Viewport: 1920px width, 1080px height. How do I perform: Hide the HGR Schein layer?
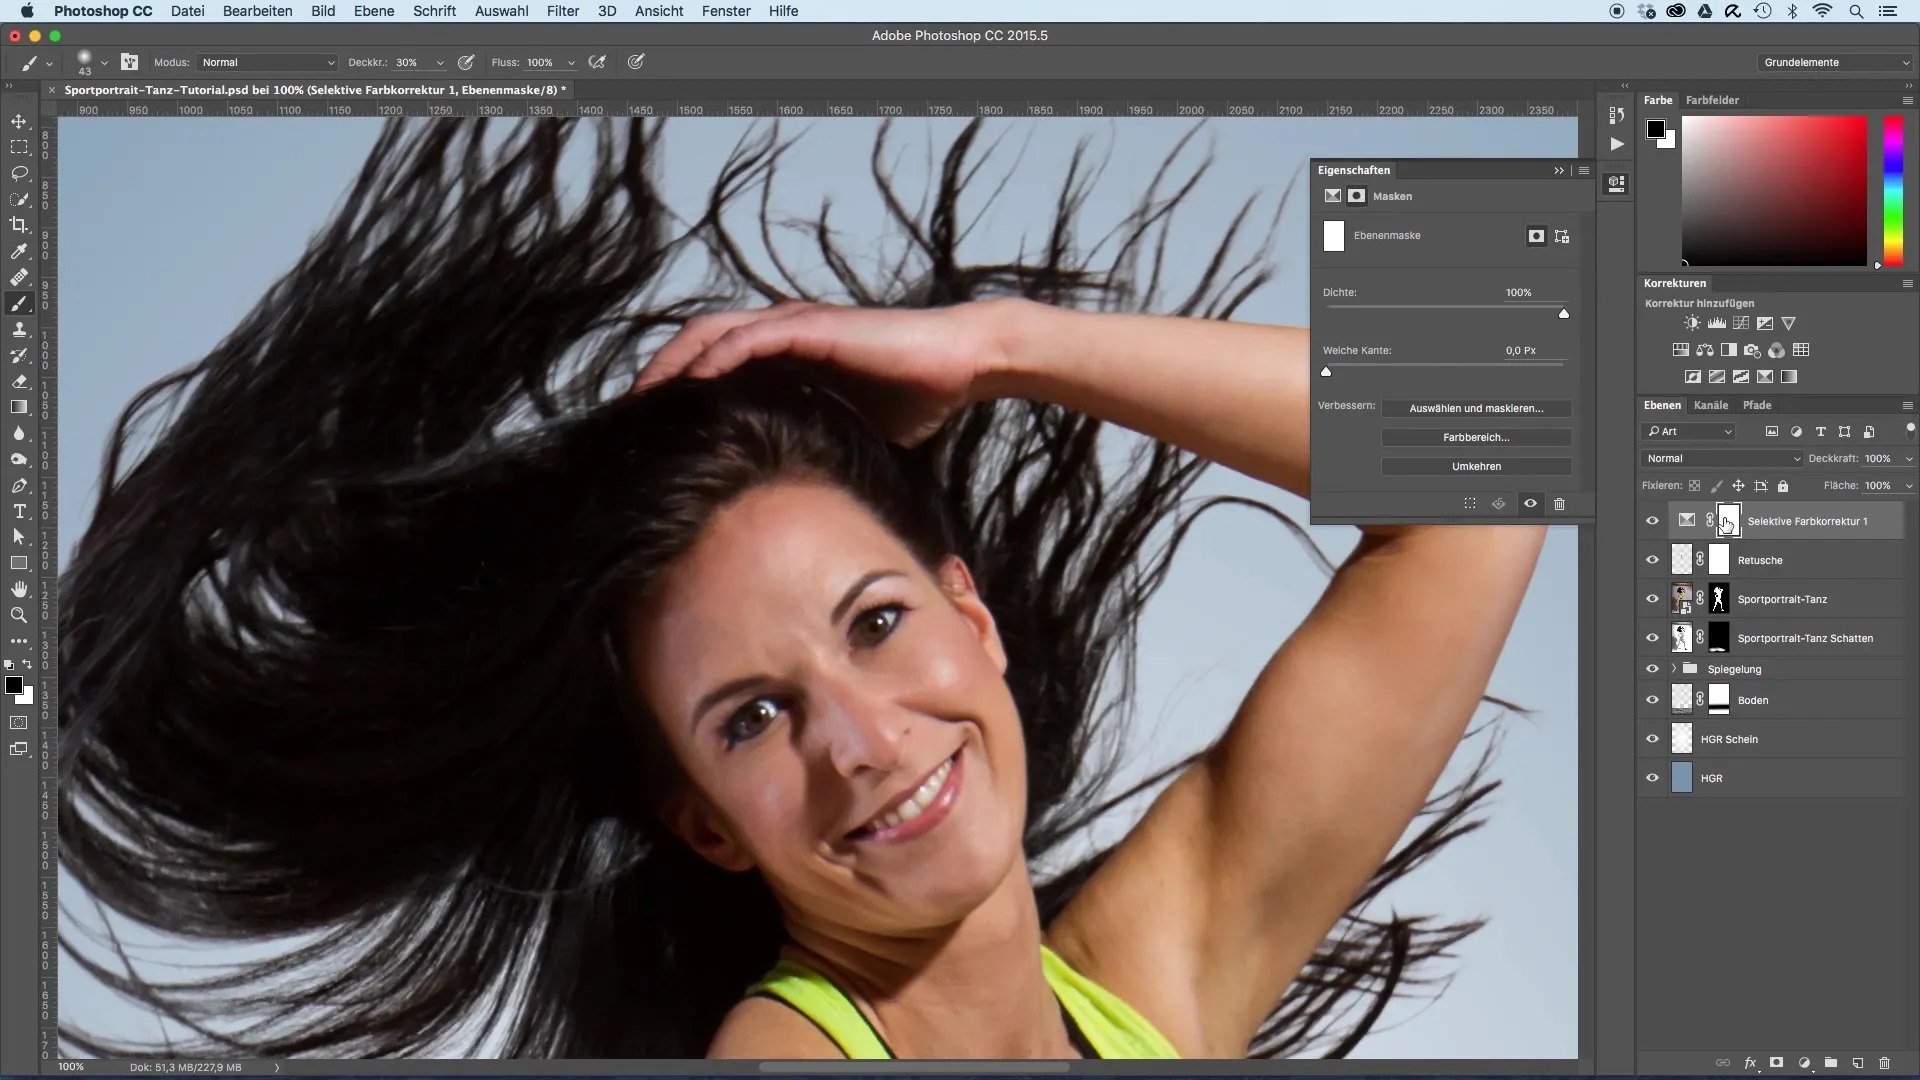click(1652, 739)
